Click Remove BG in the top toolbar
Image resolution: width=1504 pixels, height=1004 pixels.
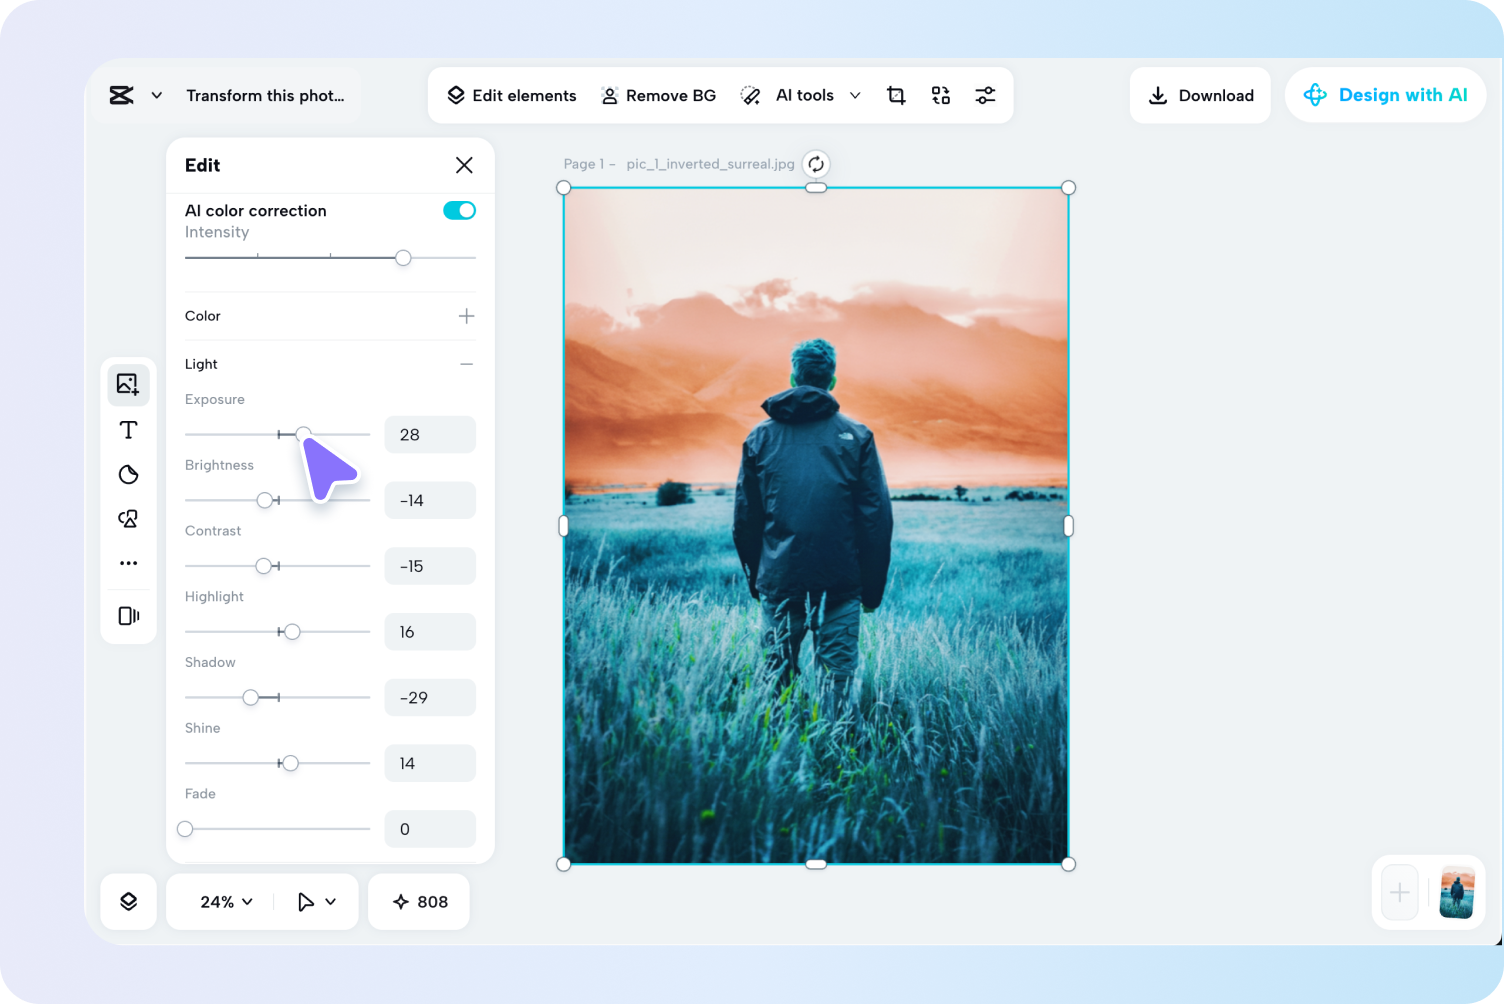[658, 95]
